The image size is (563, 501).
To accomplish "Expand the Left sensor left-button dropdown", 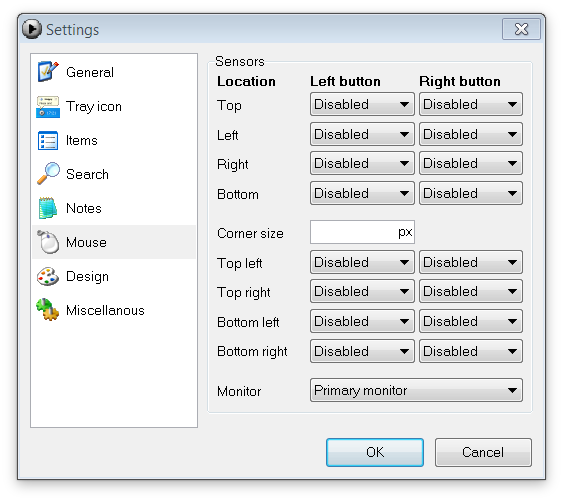I will coord(362,134).
